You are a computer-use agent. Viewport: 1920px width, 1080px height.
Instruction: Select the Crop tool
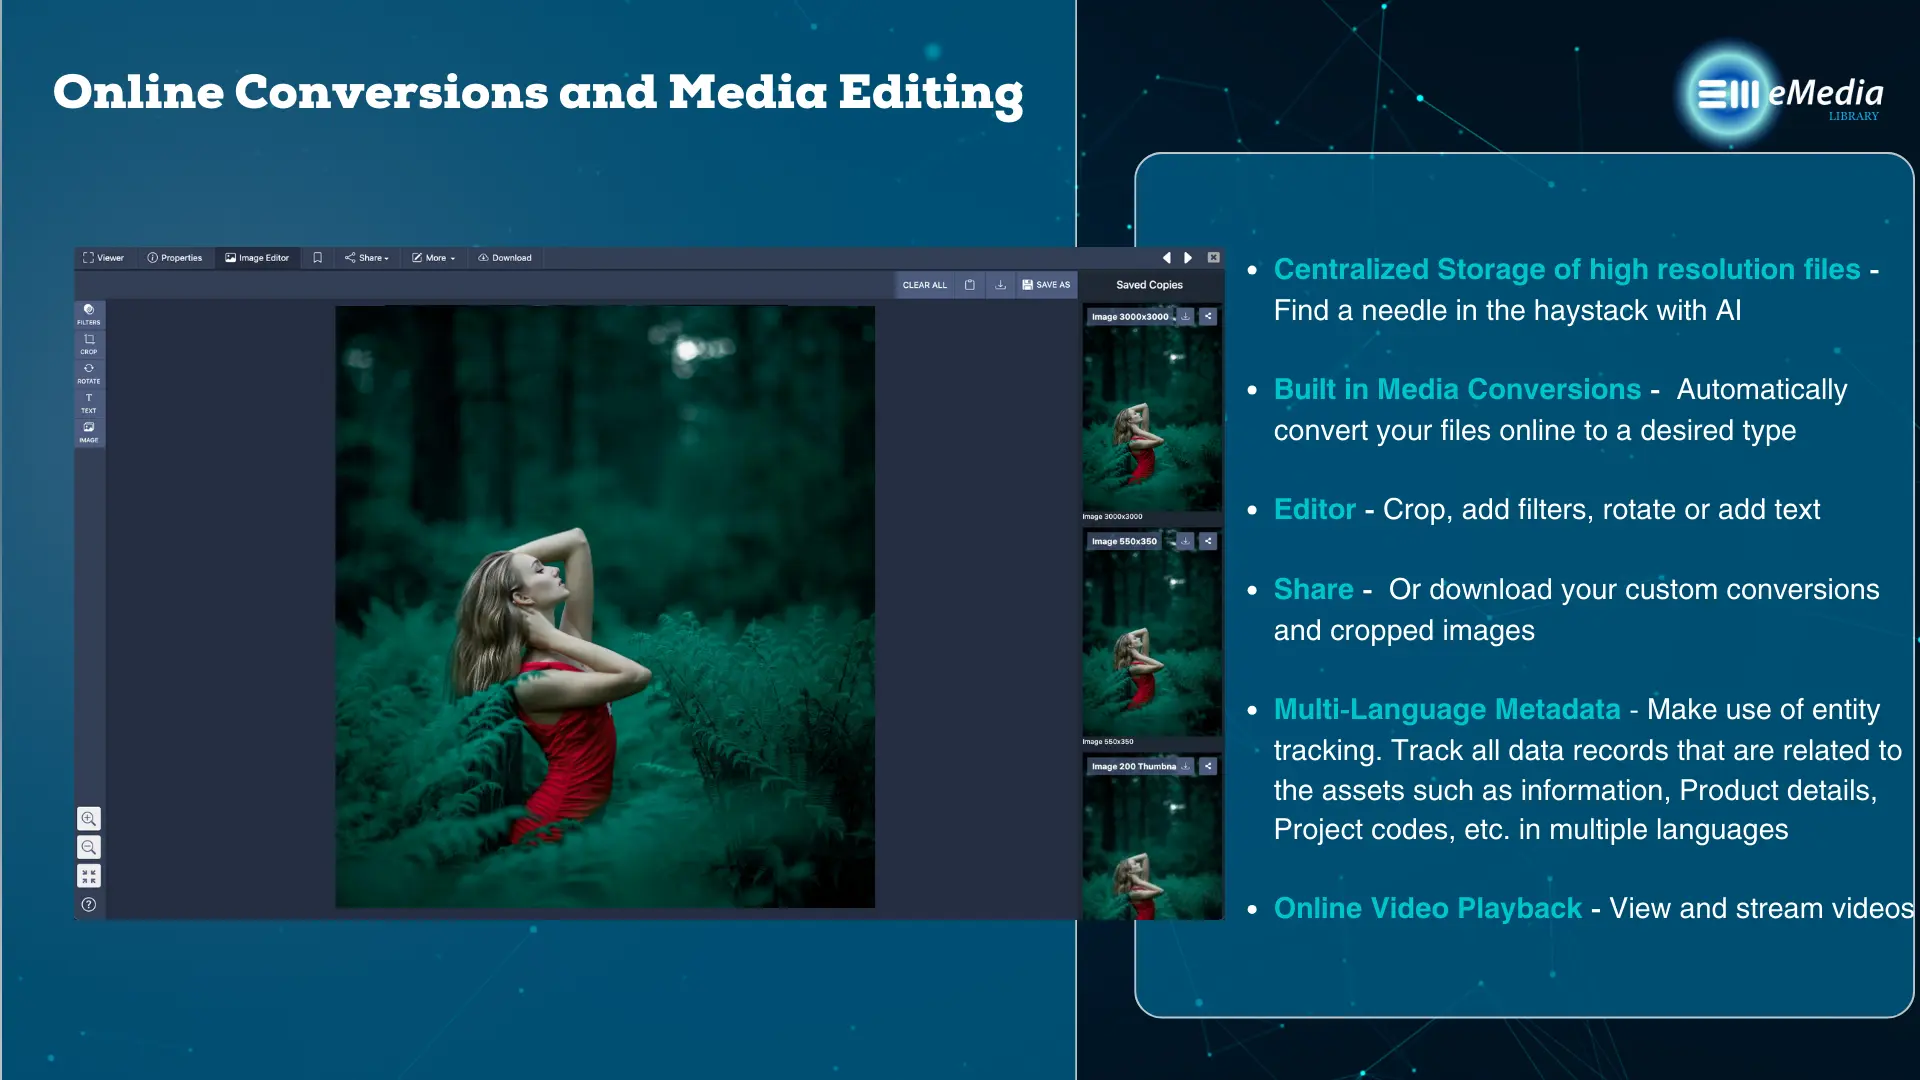coord(89,343)
